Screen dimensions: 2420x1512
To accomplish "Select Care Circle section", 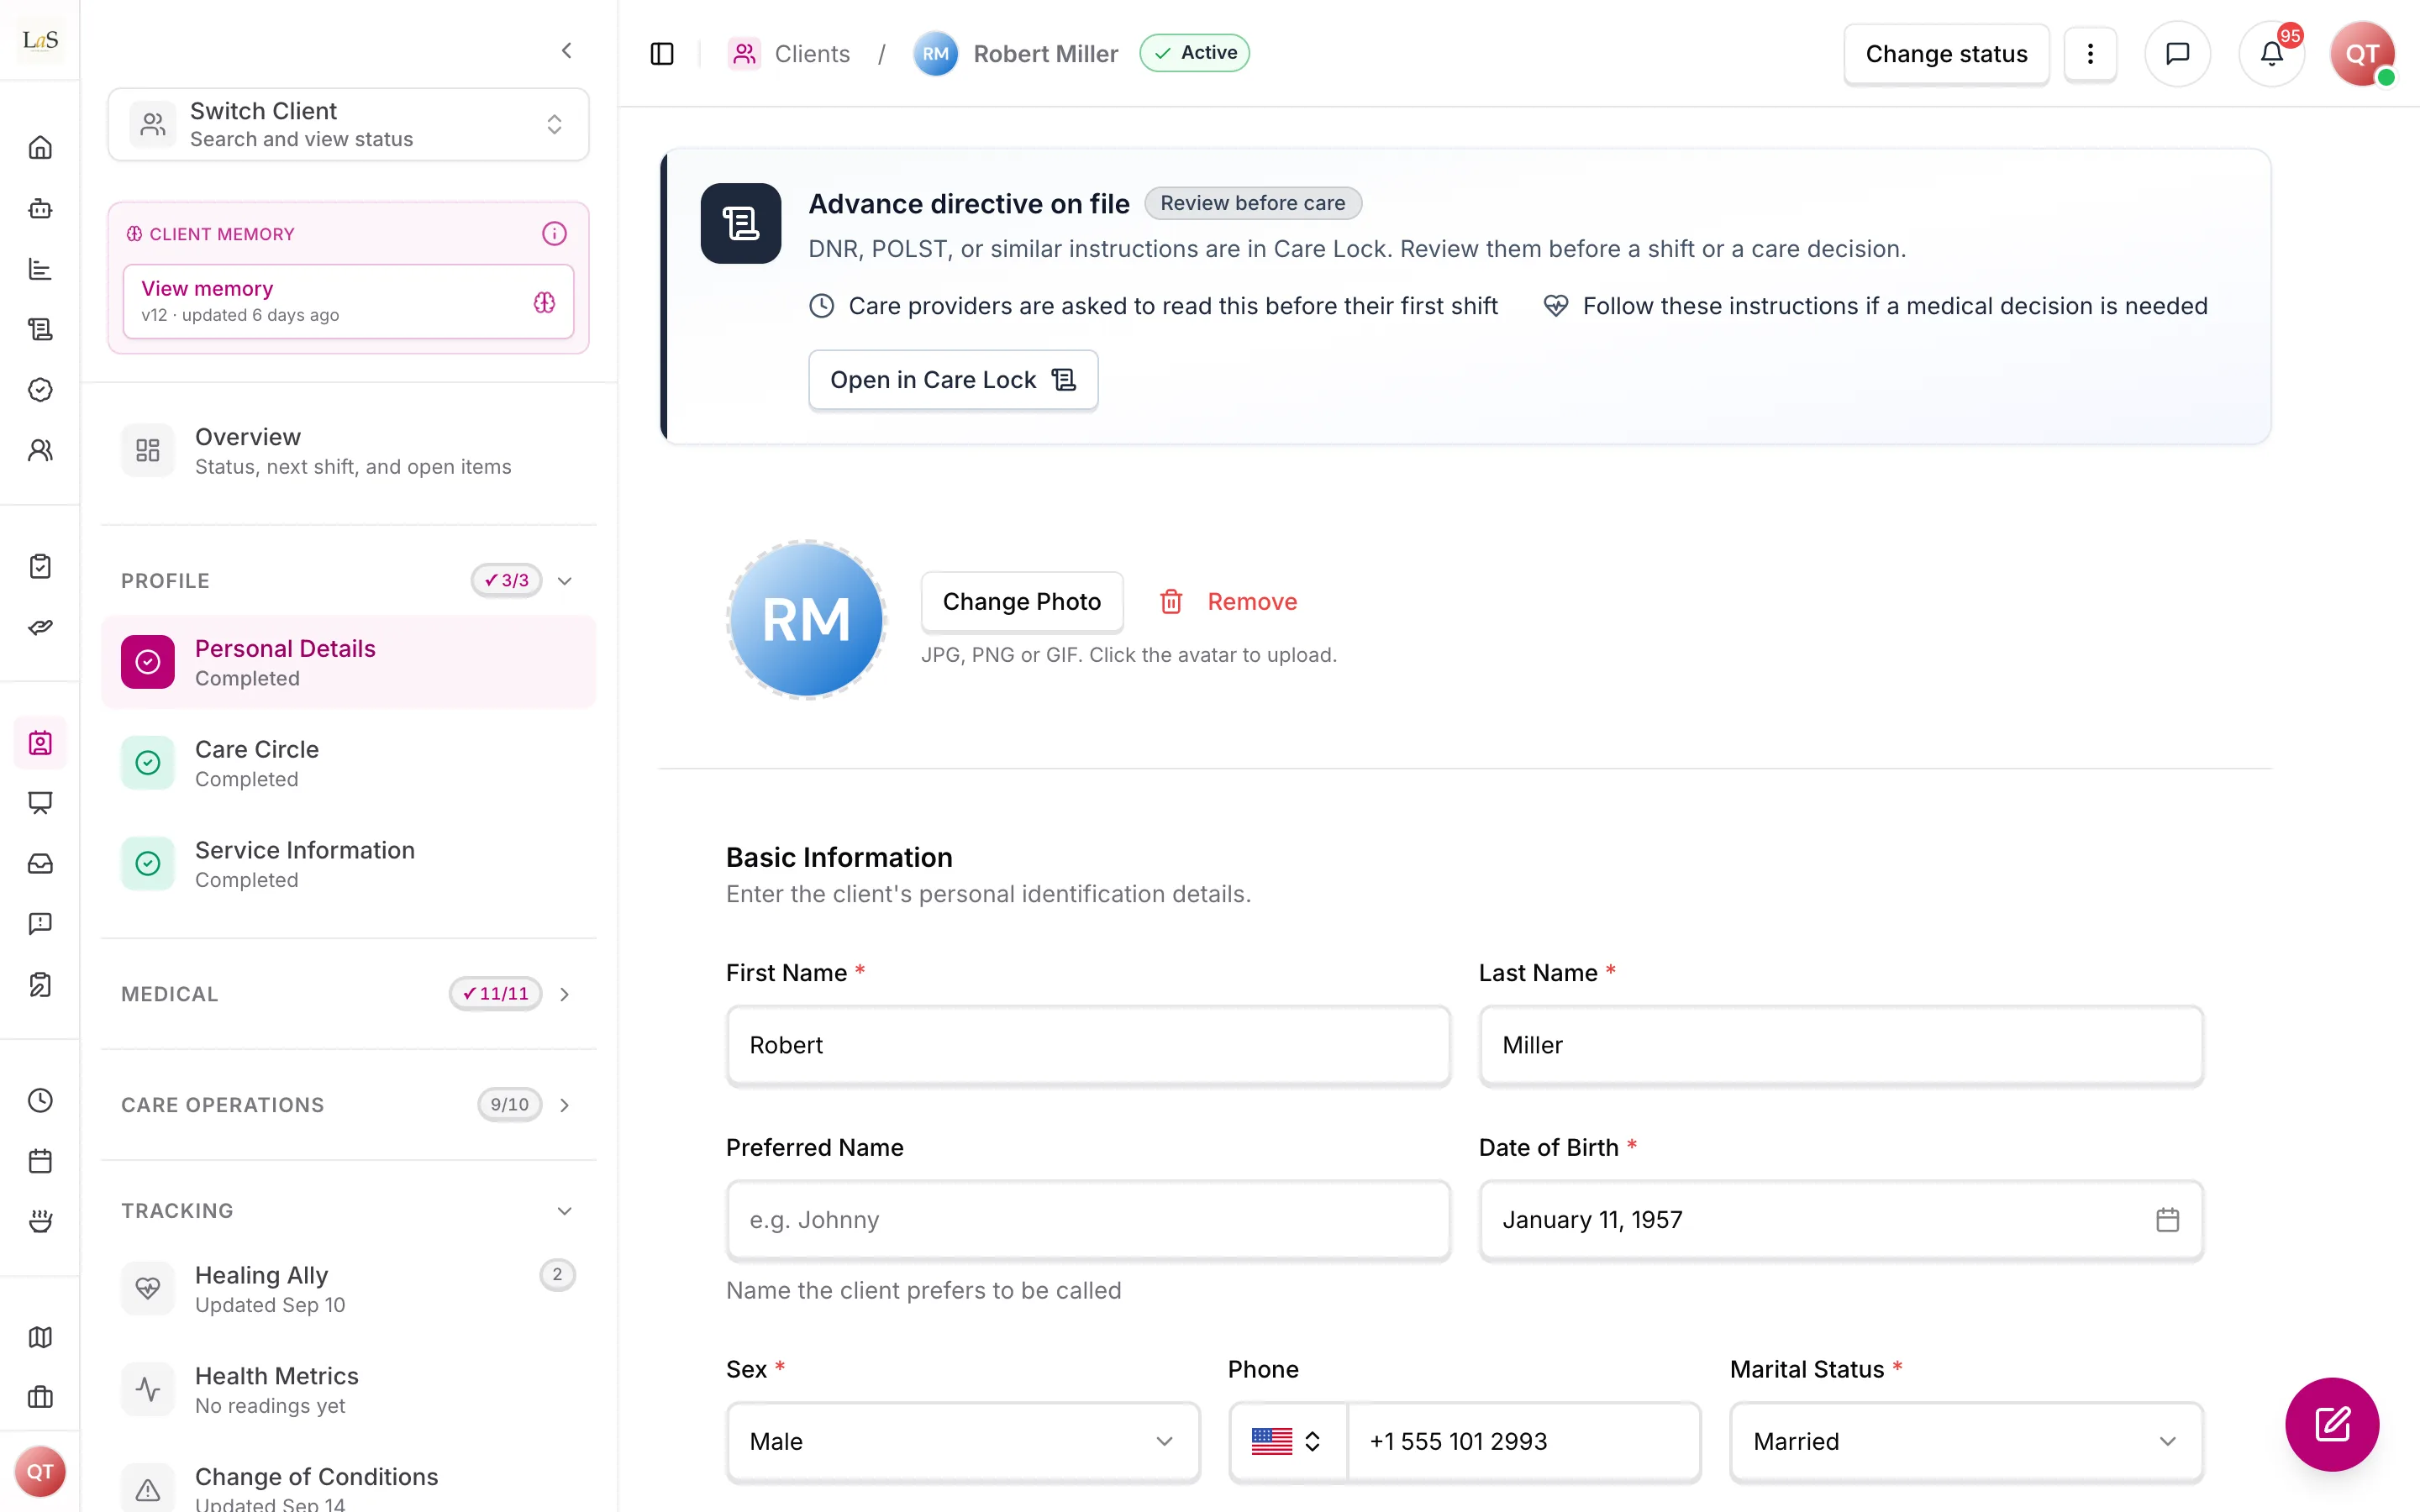I will 348,763.
